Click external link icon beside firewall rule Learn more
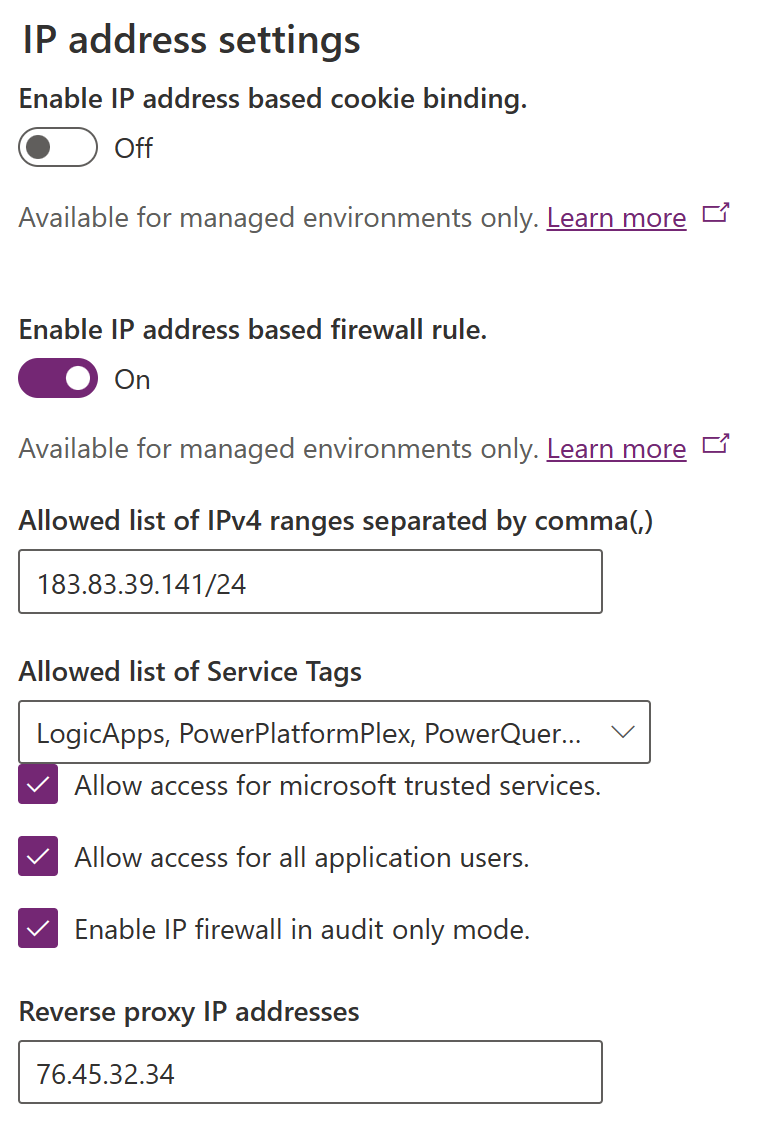The height and width of the screenshot is (1134, 778). click(x=715, y=444)
